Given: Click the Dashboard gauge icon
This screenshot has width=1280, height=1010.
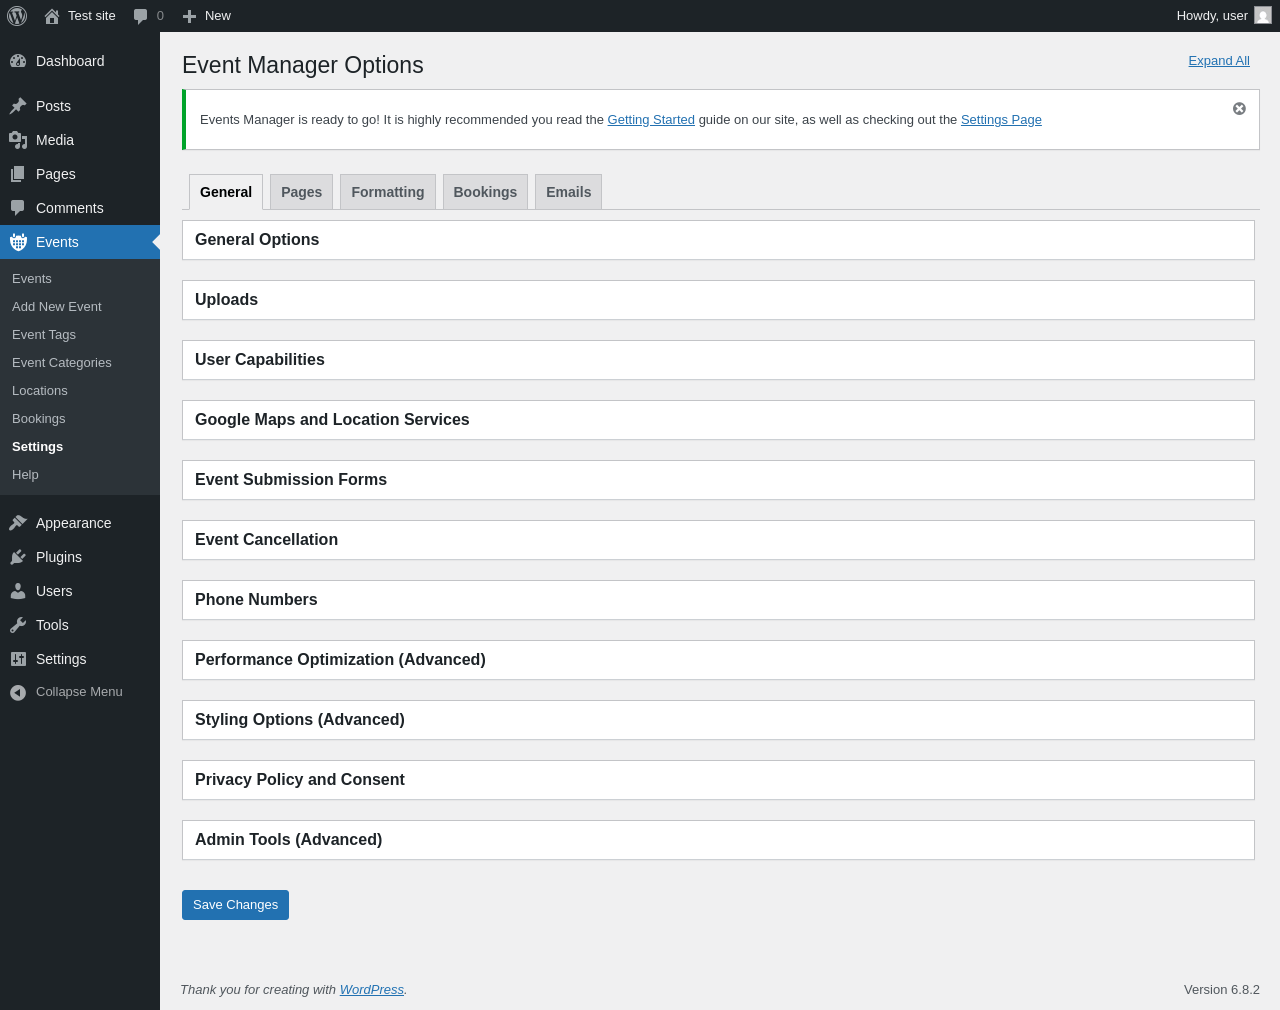Looking at the screenshot, I should pyautogui.click(x=18, y=61).
